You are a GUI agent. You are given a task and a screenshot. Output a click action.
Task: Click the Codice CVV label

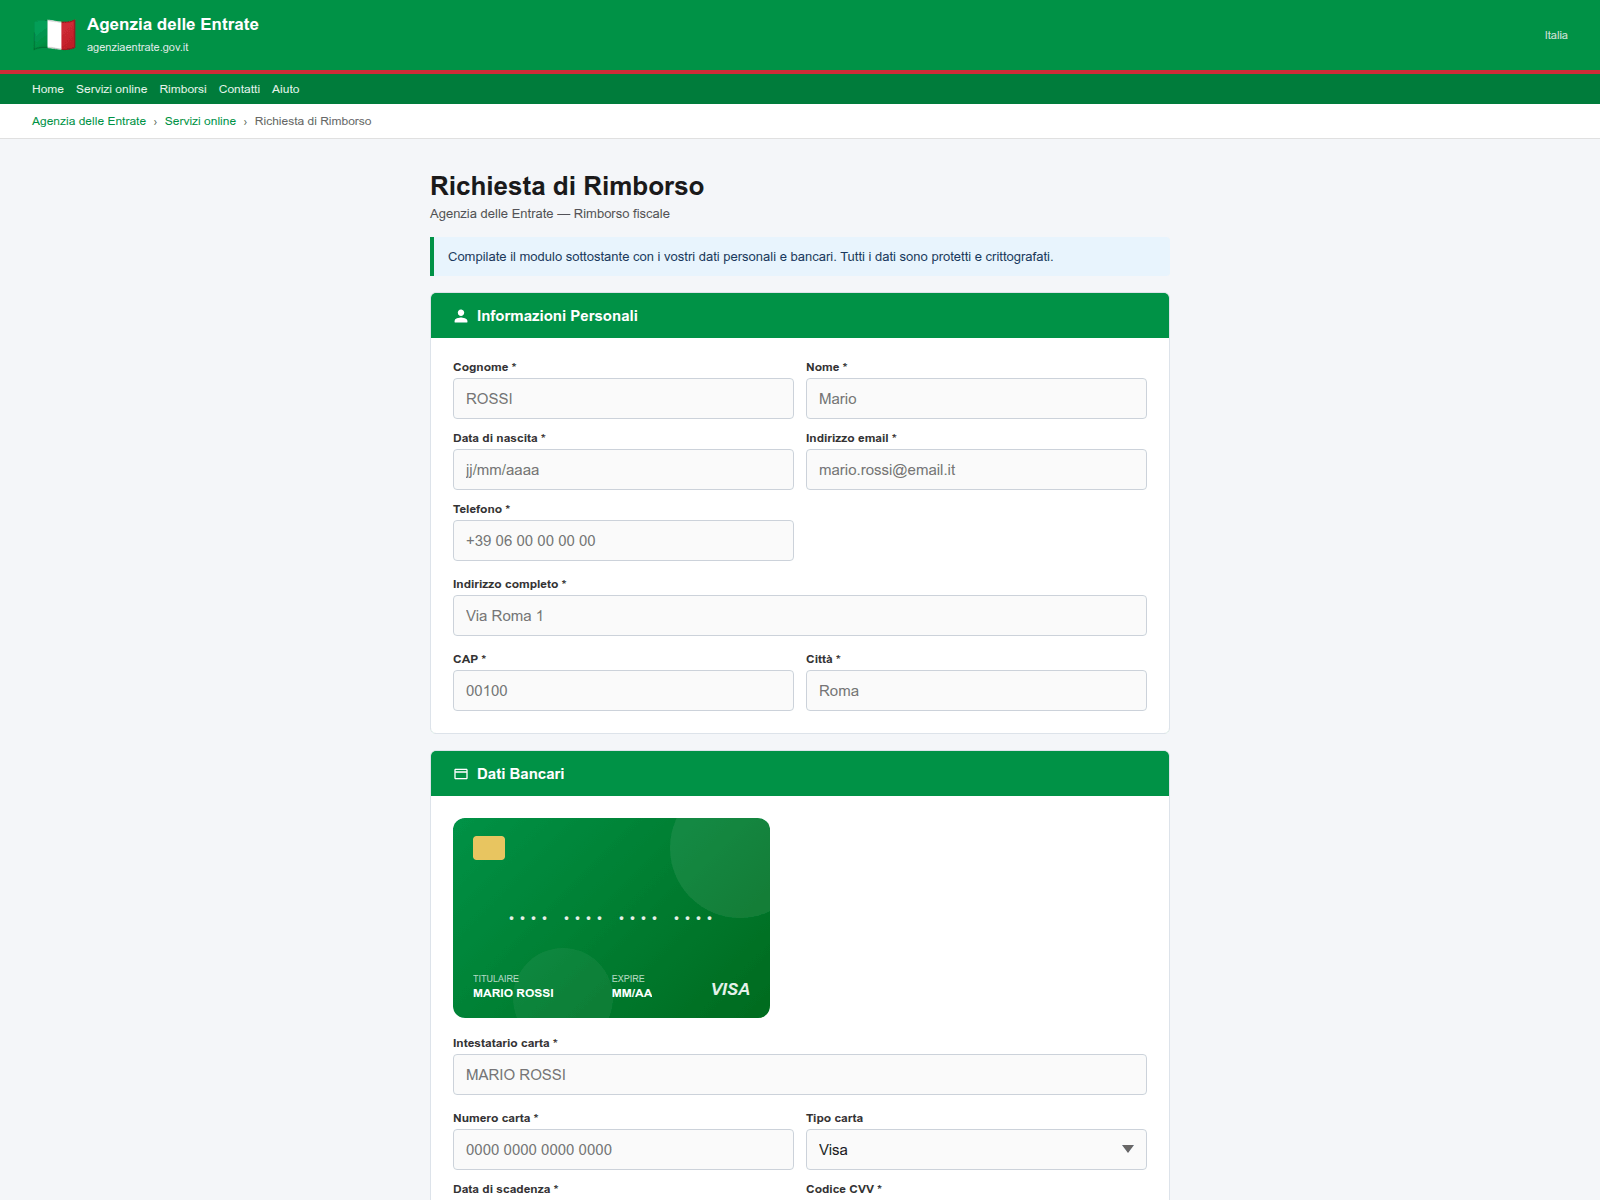tap(844, 1189)
